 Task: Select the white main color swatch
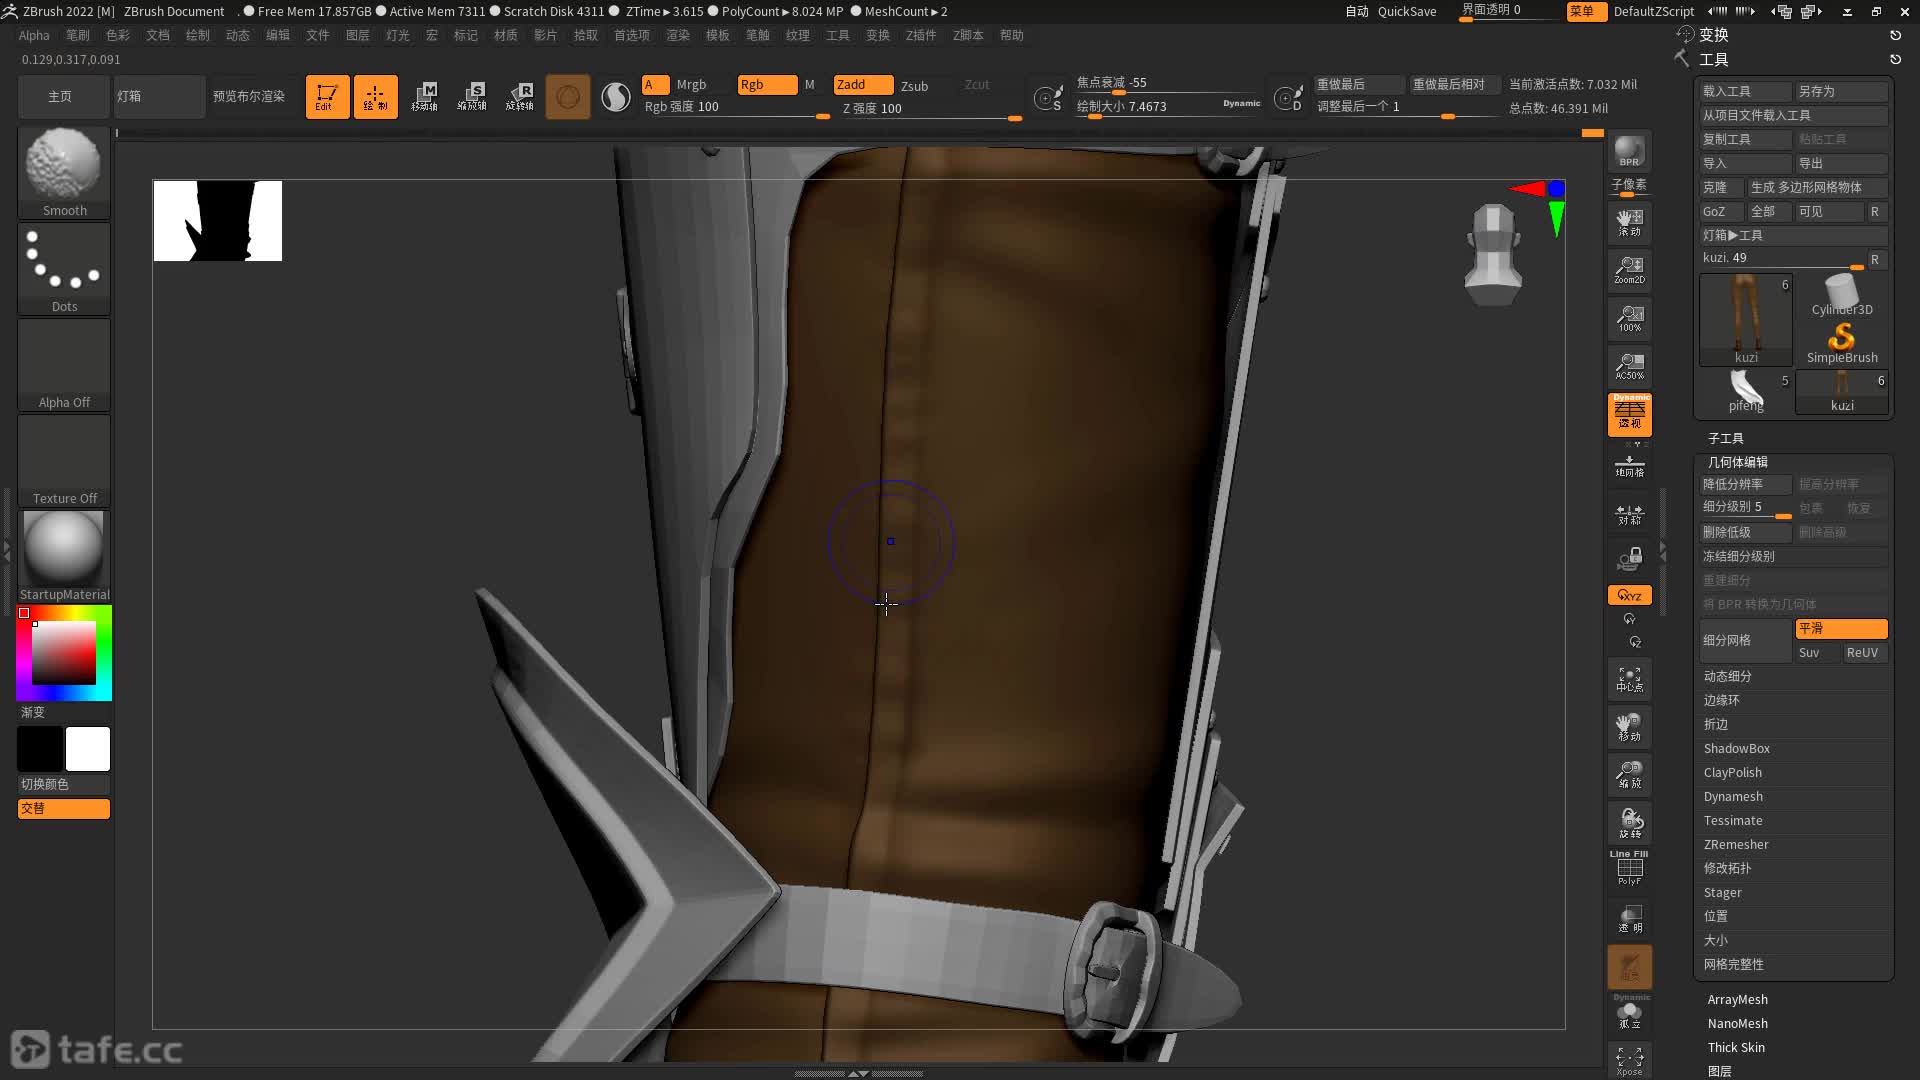click(x=88, y=749)
